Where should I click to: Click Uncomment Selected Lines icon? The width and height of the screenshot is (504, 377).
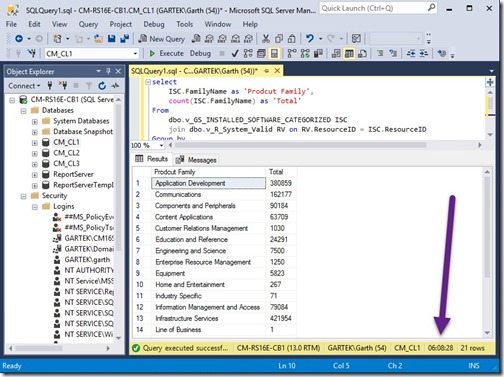click(393, 53)
